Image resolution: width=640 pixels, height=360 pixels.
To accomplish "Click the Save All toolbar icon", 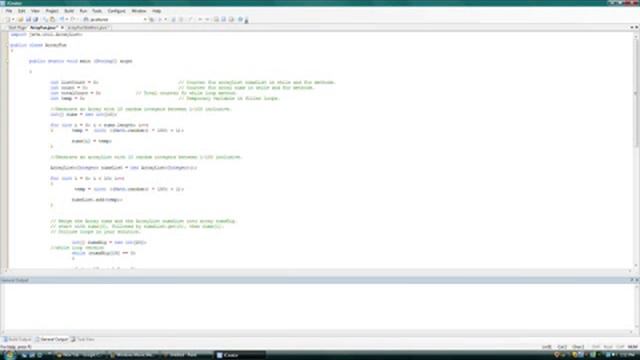I will [x=36, y=20].
